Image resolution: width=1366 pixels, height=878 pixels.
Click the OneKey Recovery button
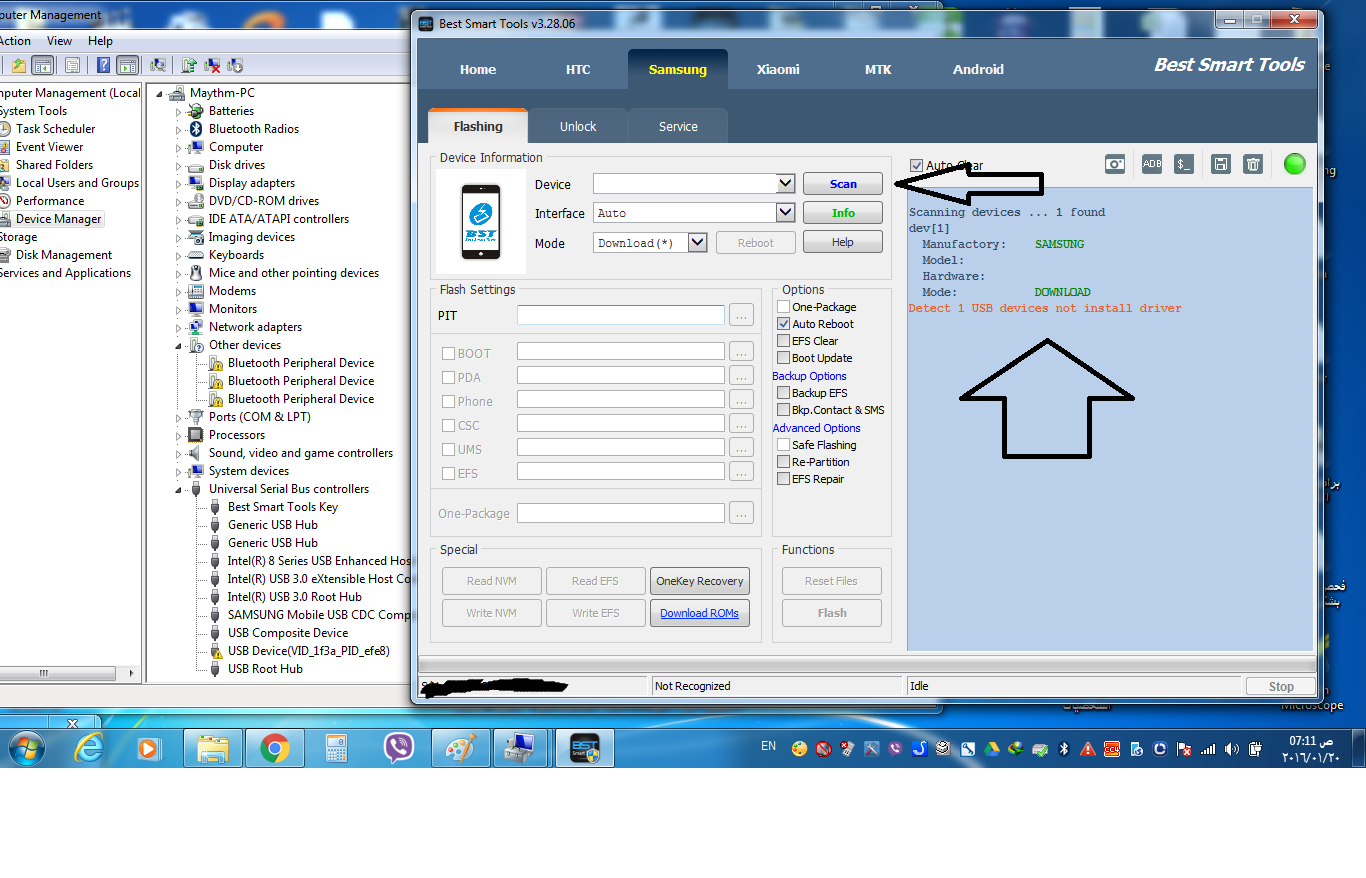point(700,581)
